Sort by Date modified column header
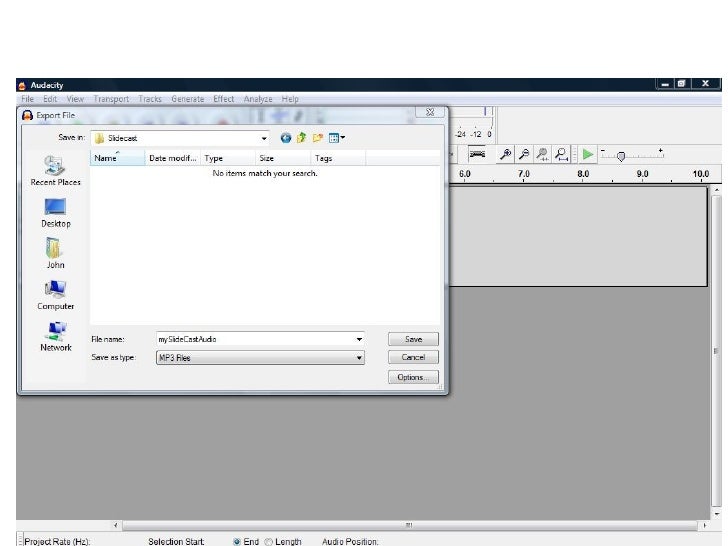The height and width of the screenshot is (546, 728). [x=173, y=158]
